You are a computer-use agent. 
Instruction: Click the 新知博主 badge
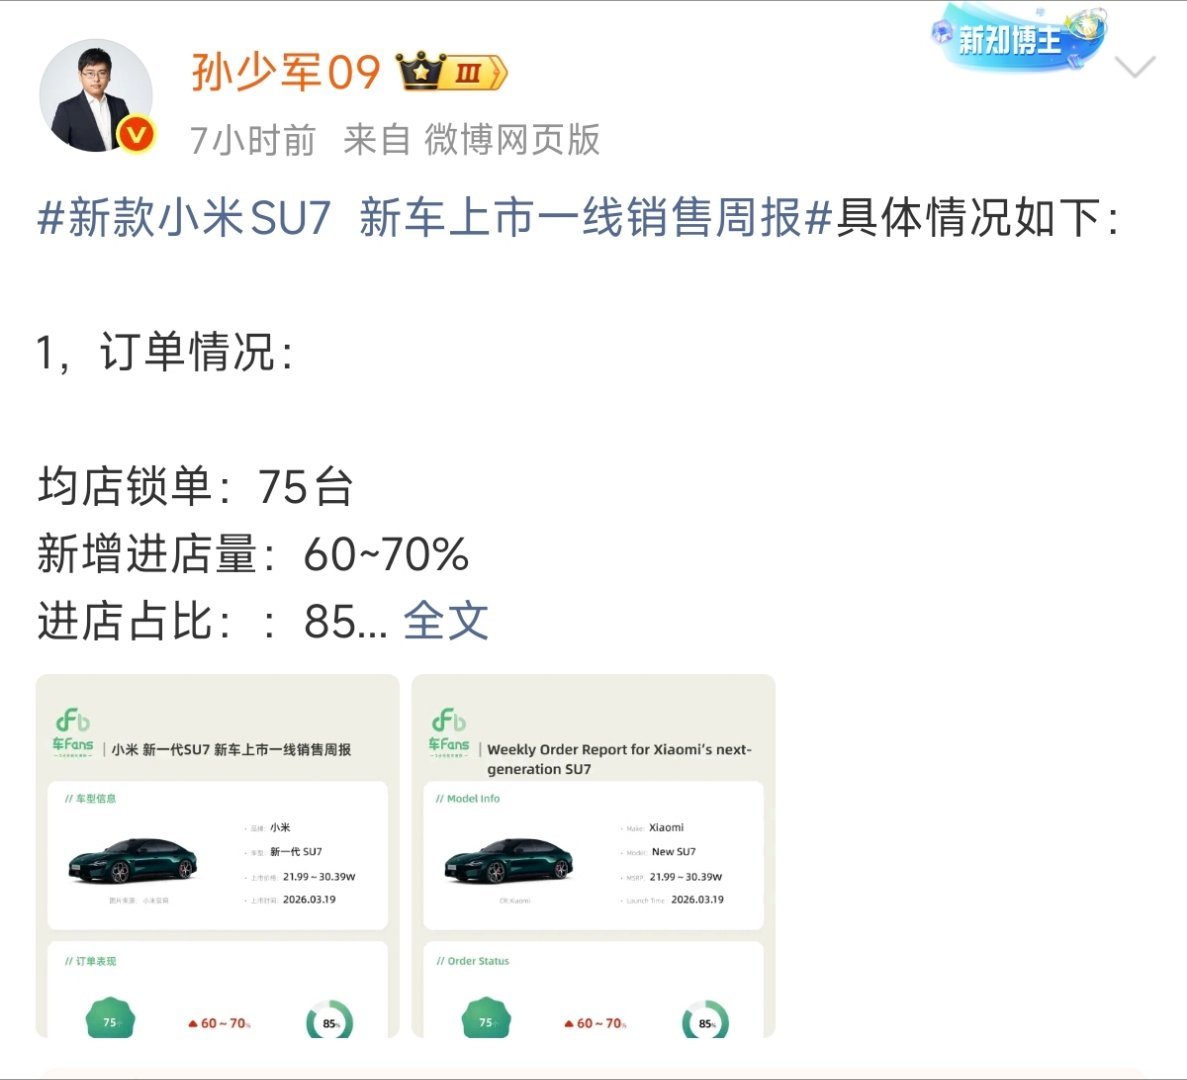pos(1018,37)
